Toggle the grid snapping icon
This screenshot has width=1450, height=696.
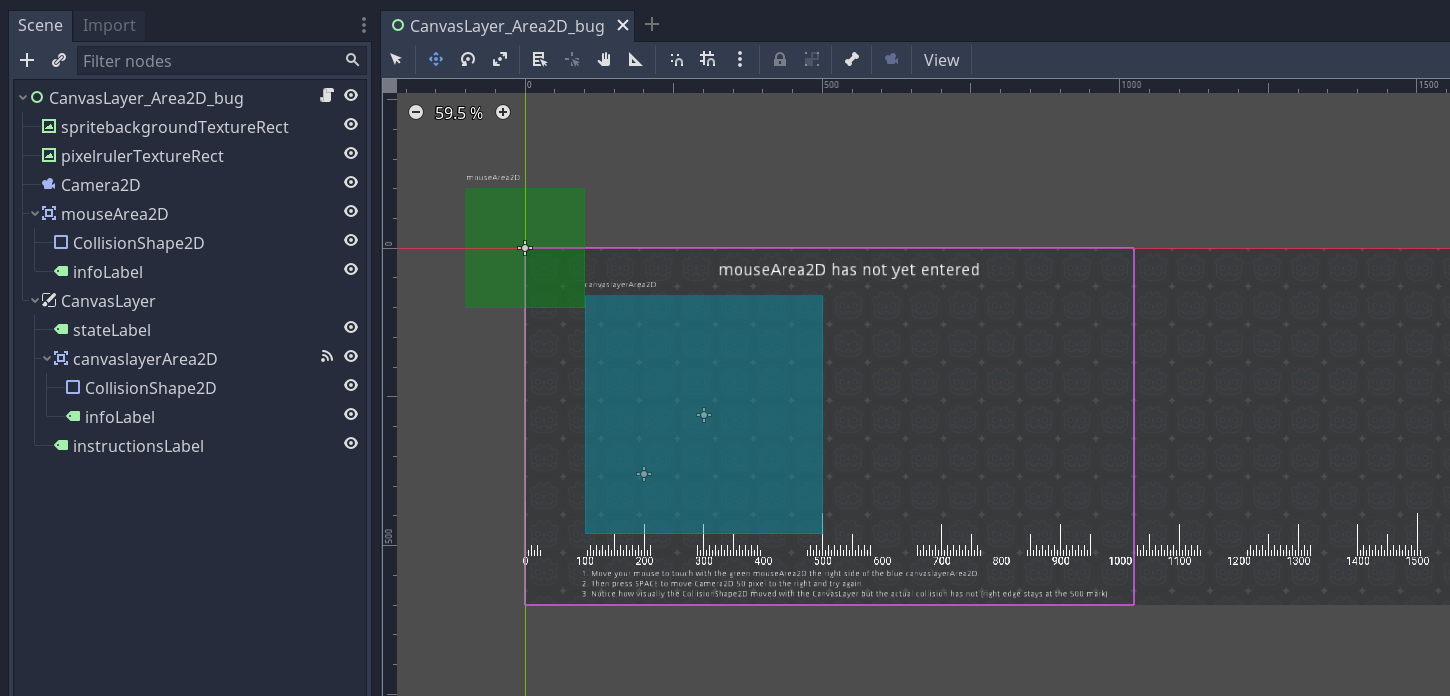point(708,59)
